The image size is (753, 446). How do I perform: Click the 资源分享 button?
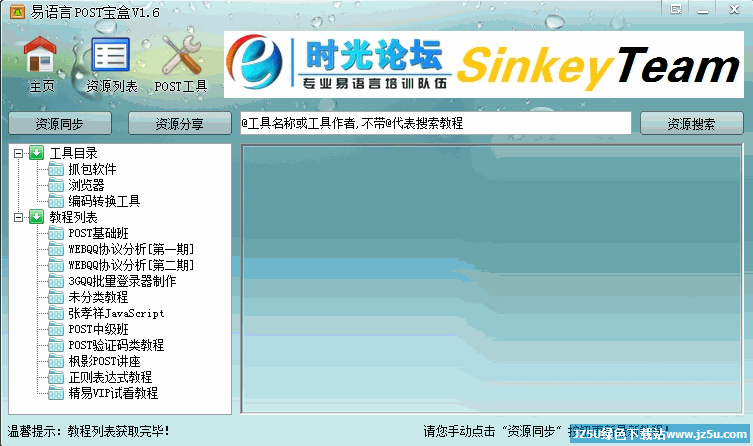pos(180,124)
